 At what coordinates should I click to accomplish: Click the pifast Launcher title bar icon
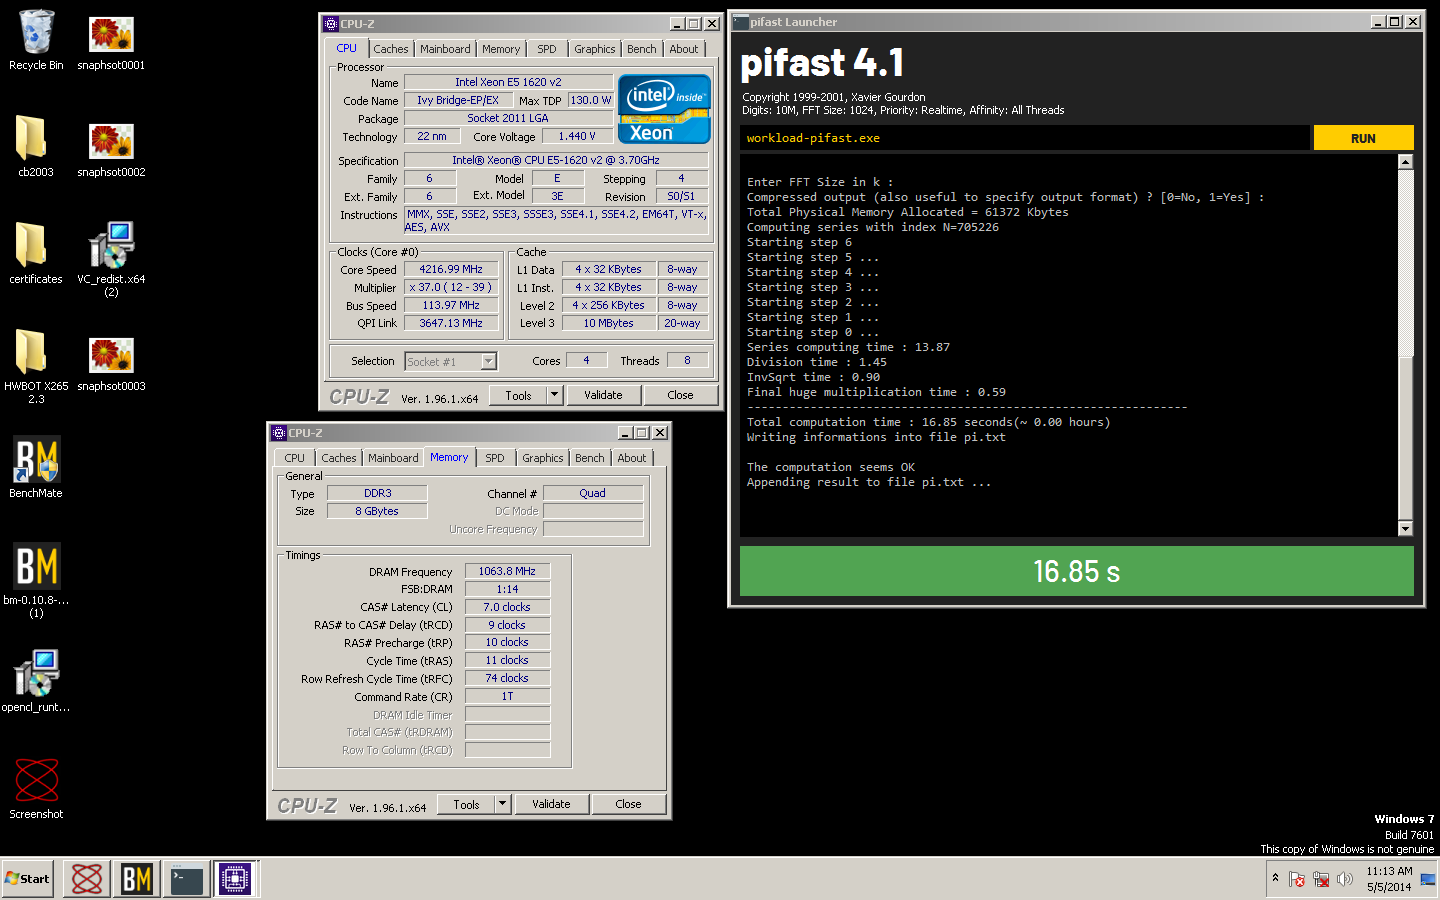[x=741, y=22]
